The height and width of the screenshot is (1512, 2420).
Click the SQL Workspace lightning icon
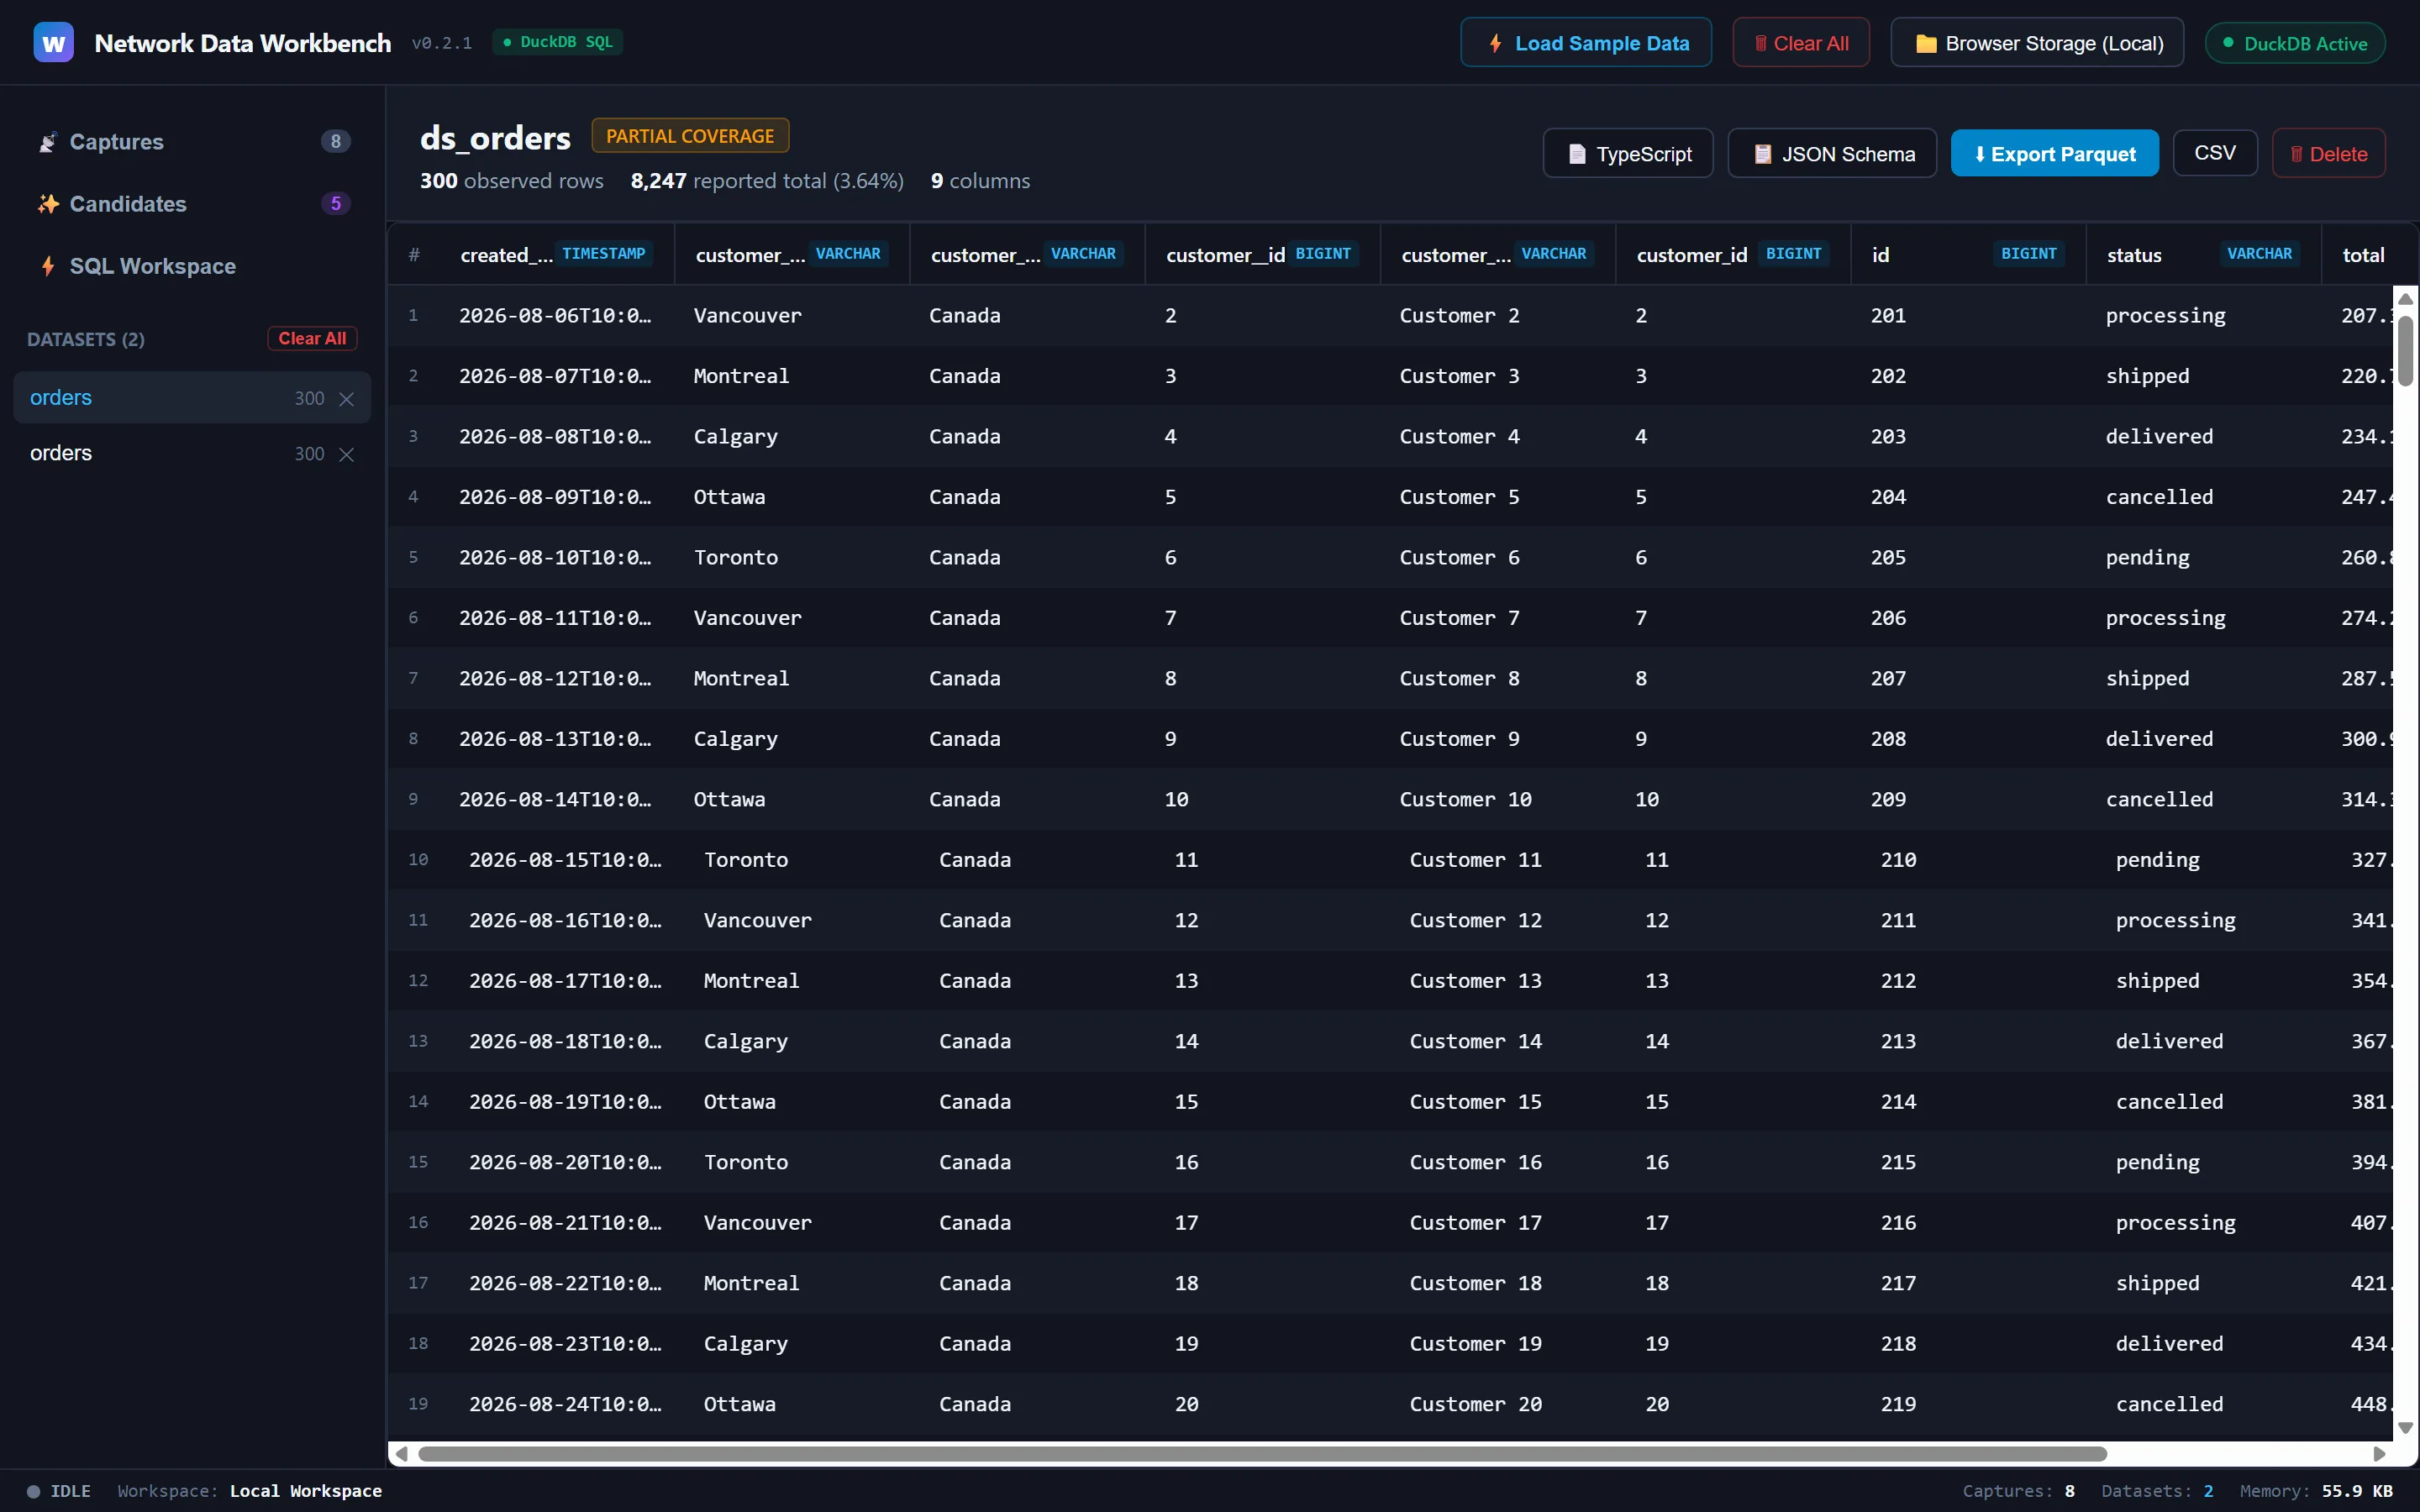click(x=47, y=266)
